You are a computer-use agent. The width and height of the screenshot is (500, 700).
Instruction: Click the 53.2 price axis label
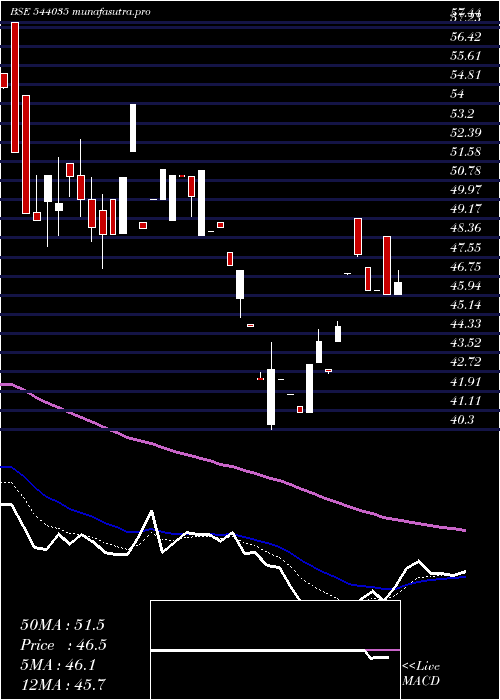pos(462,113)
